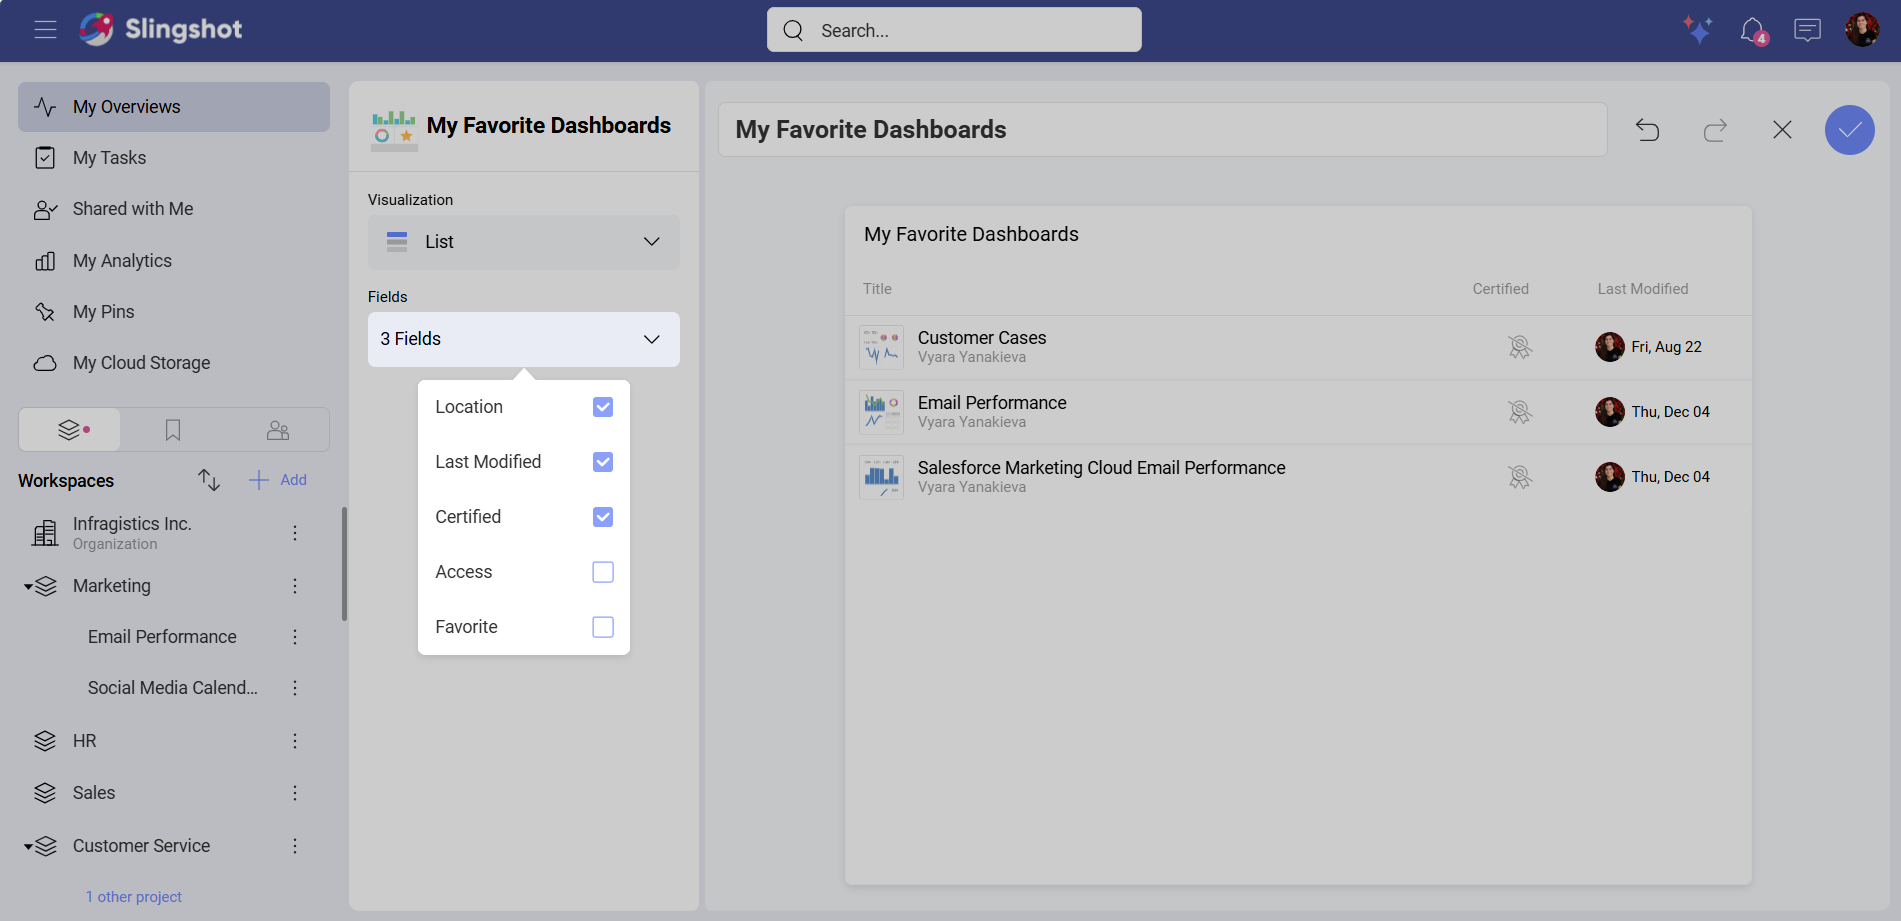This screenshot has height=921, width=1901.
Task: Click the "1 other project" link
Action: tap(134, 896)
